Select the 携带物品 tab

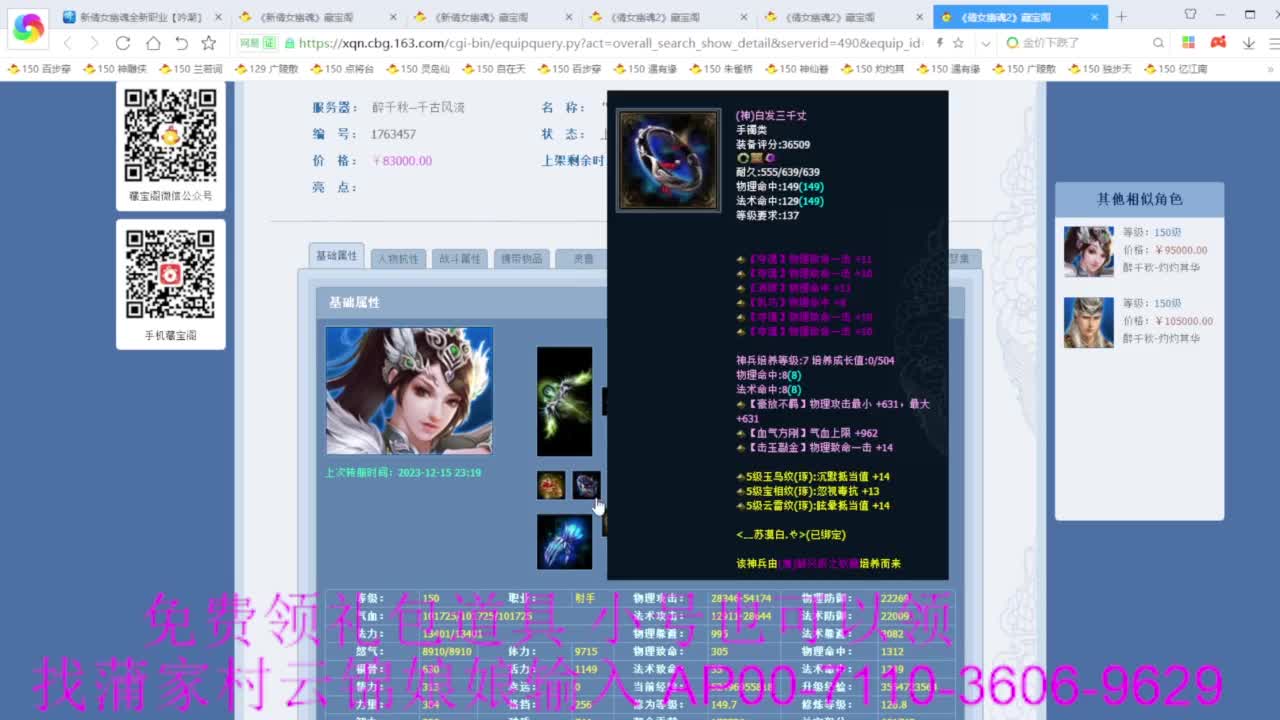[x=520, y=258]
